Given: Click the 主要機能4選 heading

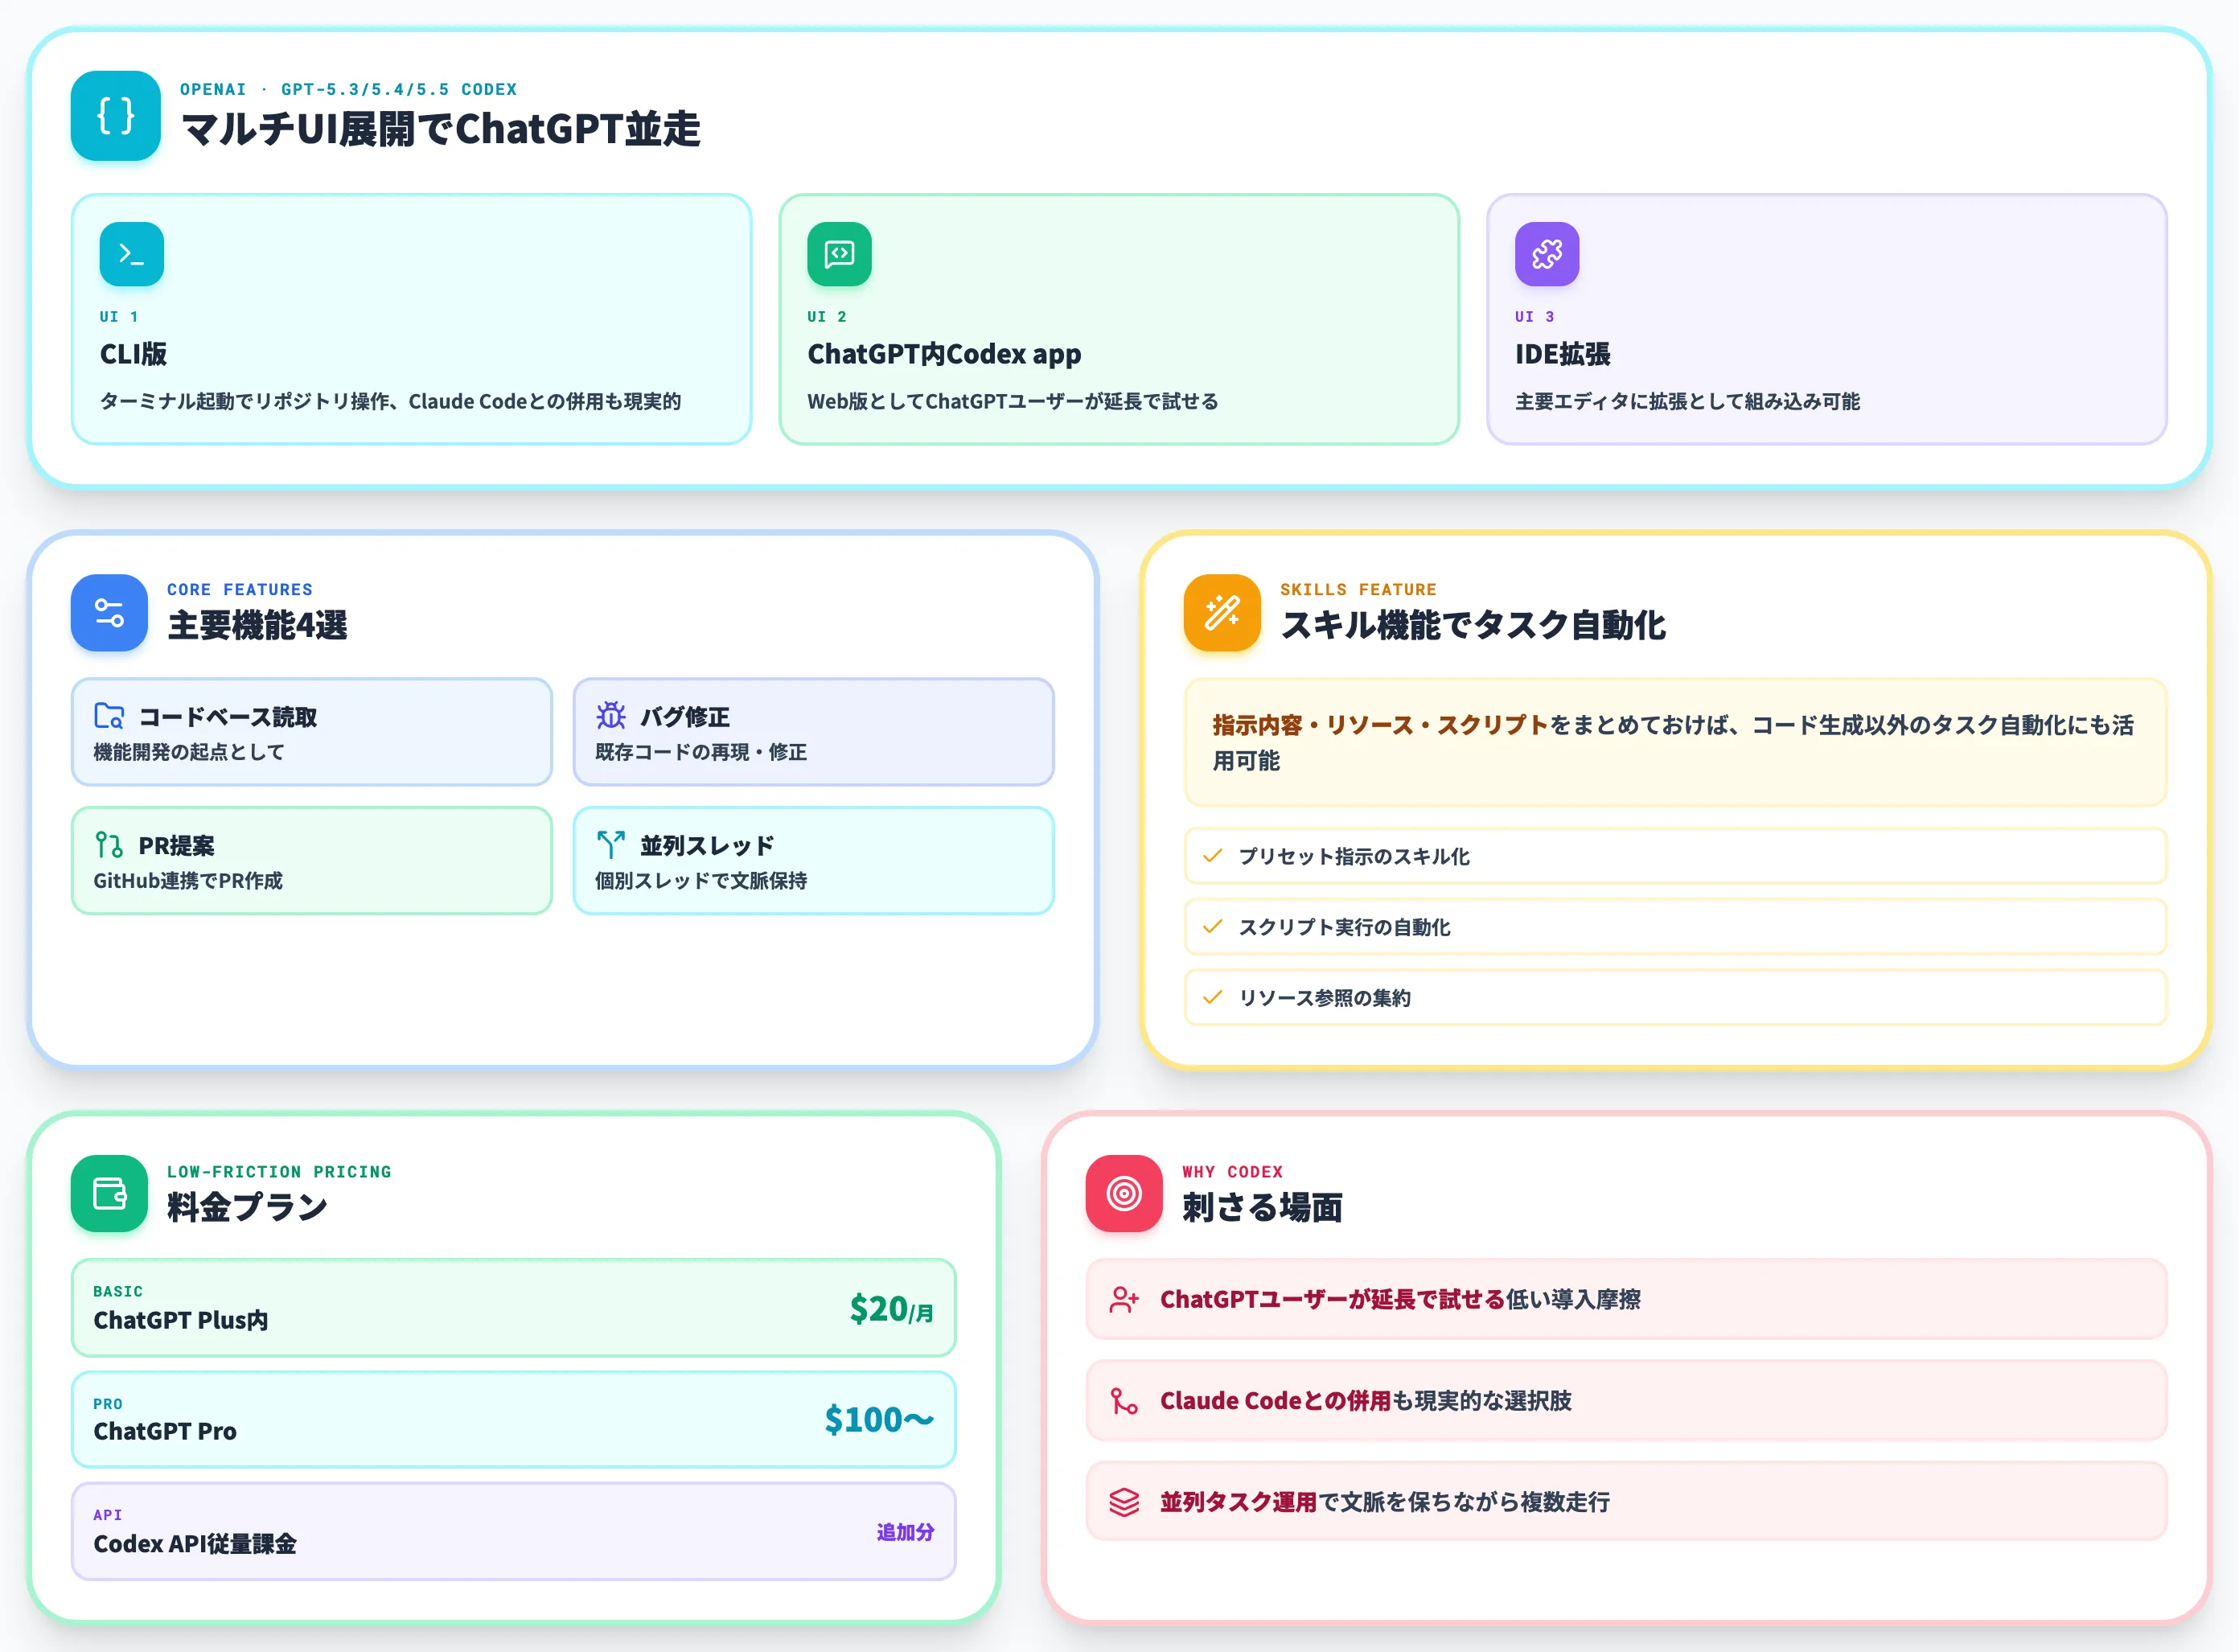Looking at the screenshot, I should (x=257, y=625).
